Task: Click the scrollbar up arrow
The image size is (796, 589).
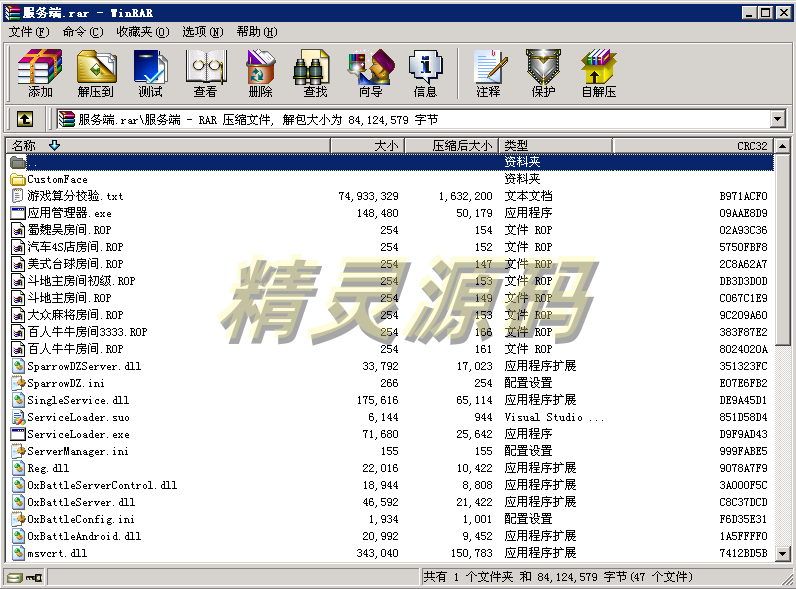Action: [783, 146]
